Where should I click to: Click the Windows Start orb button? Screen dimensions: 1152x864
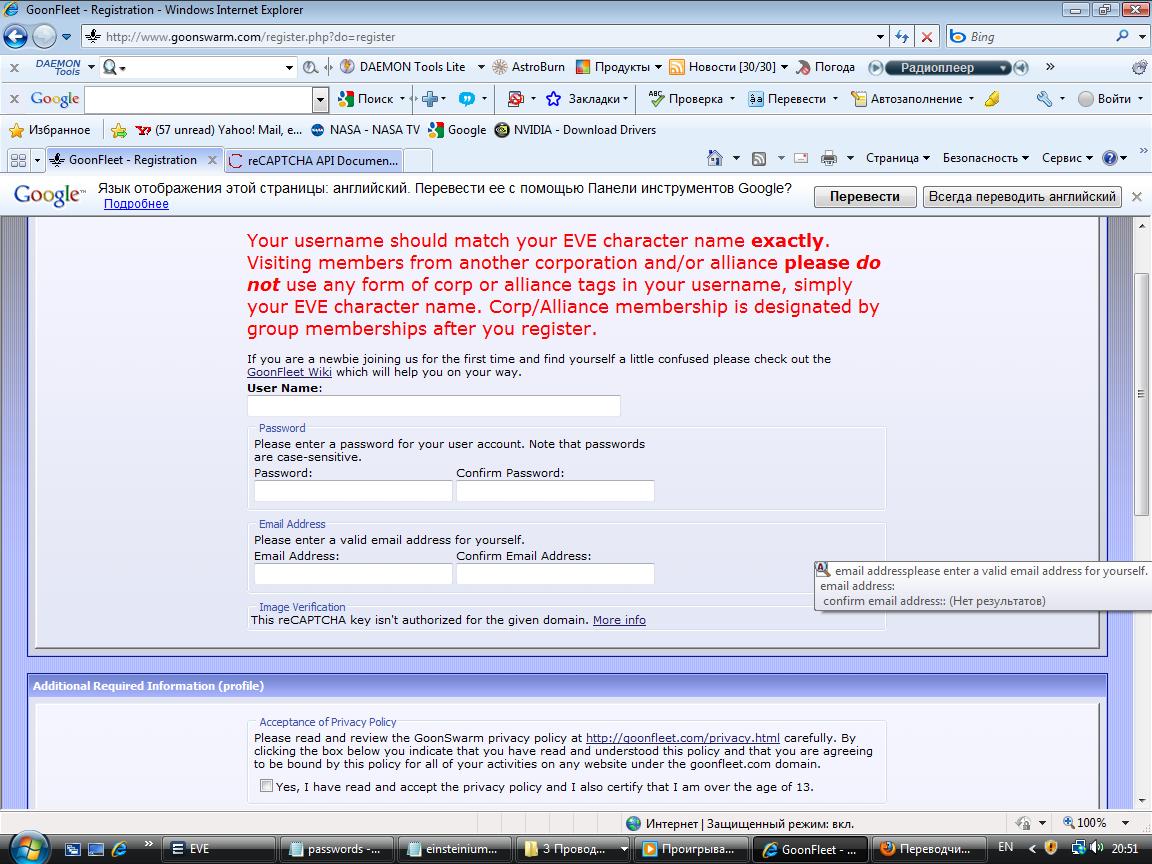pos(29,849)
